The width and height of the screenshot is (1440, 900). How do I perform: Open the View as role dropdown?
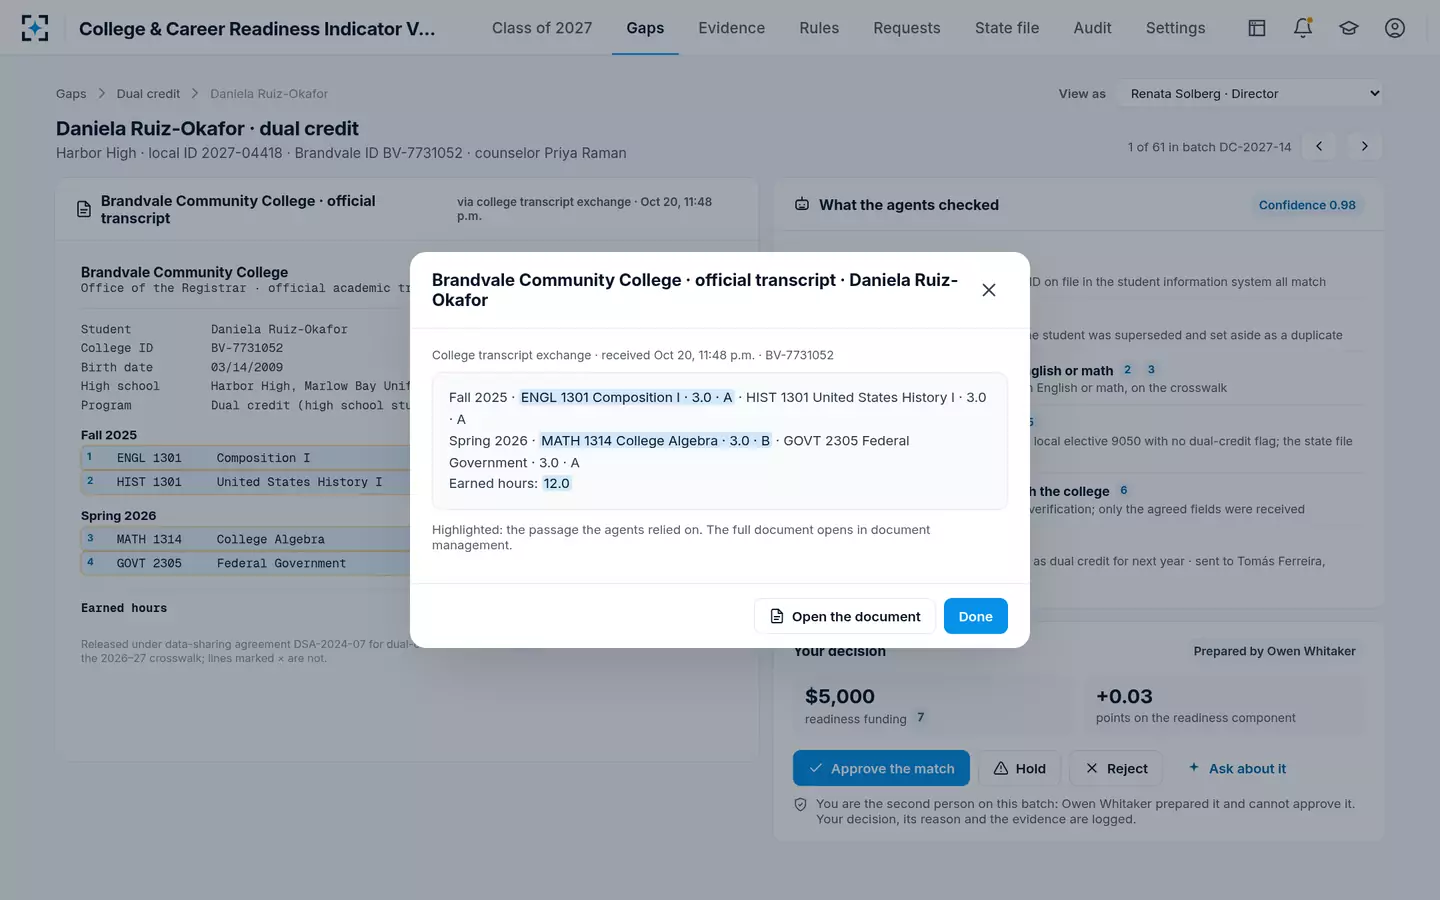(1250, 93)
